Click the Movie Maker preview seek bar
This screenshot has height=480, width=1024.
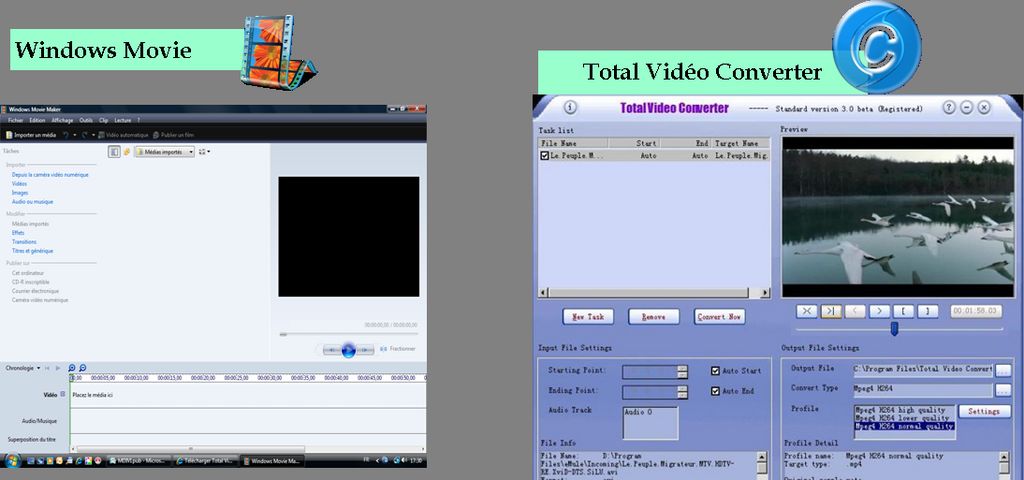[349, 334]
